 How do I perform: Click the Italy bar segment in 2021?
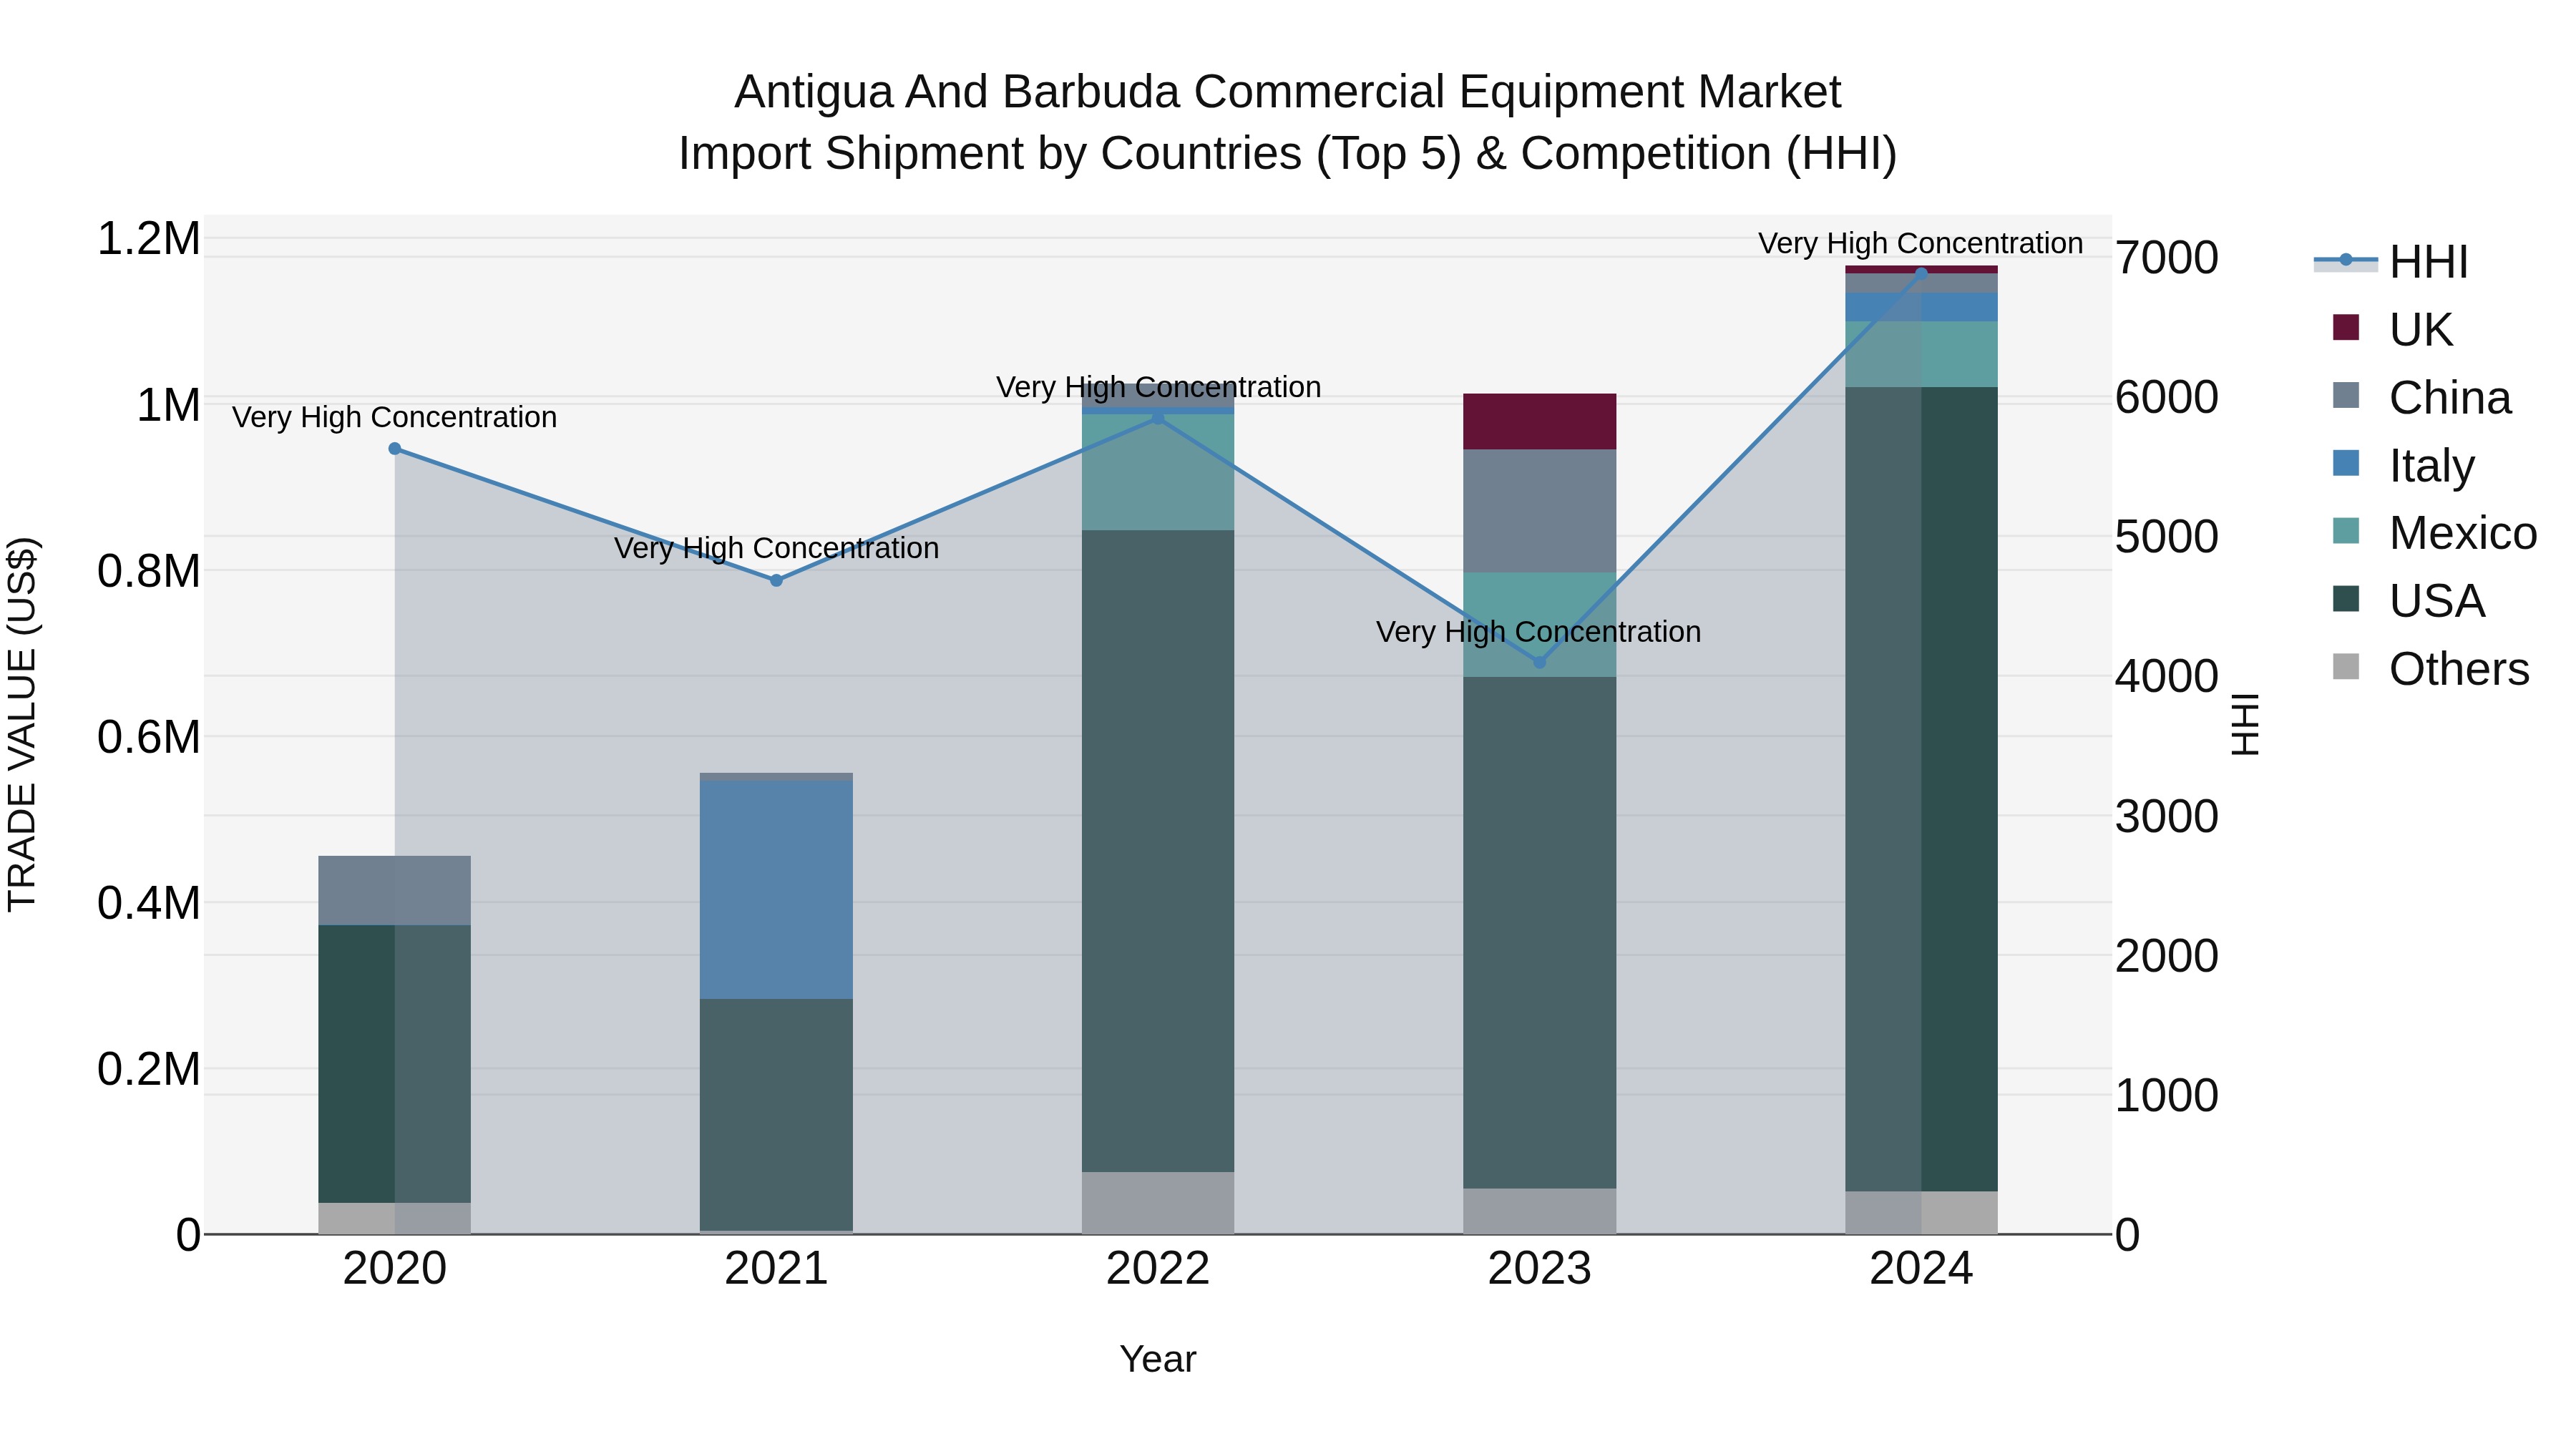(776, 890)
